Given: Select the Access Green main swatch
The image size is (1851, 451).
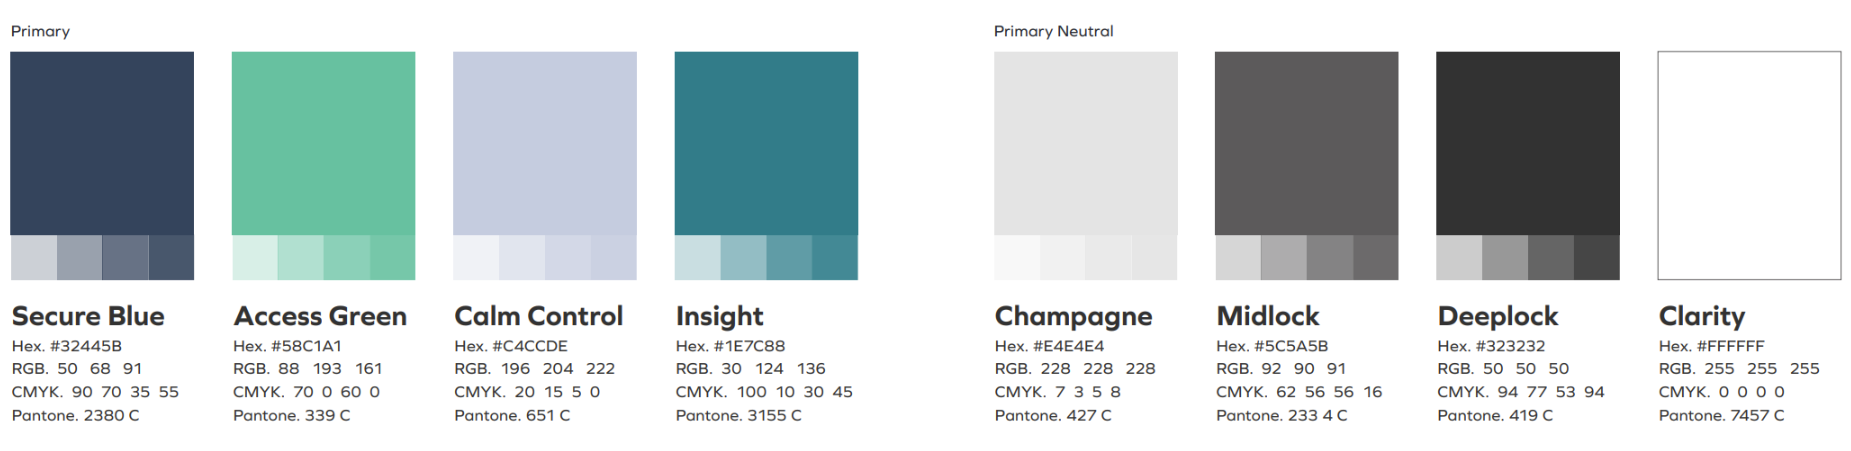Looking at the screenshot, I should pos(323,143).
